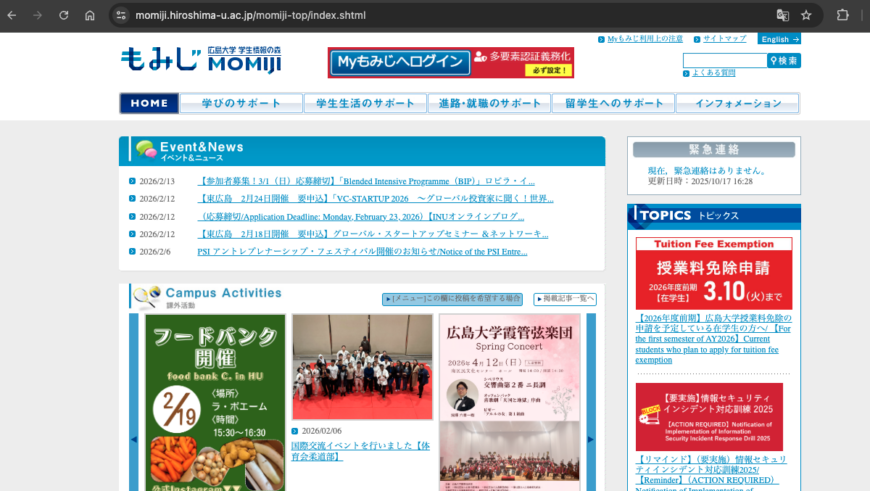Image resolution: width=870 pixels, height=491 pixels.
Task: Open the 留学生へのサポート menu
Action: click(613, 103)
